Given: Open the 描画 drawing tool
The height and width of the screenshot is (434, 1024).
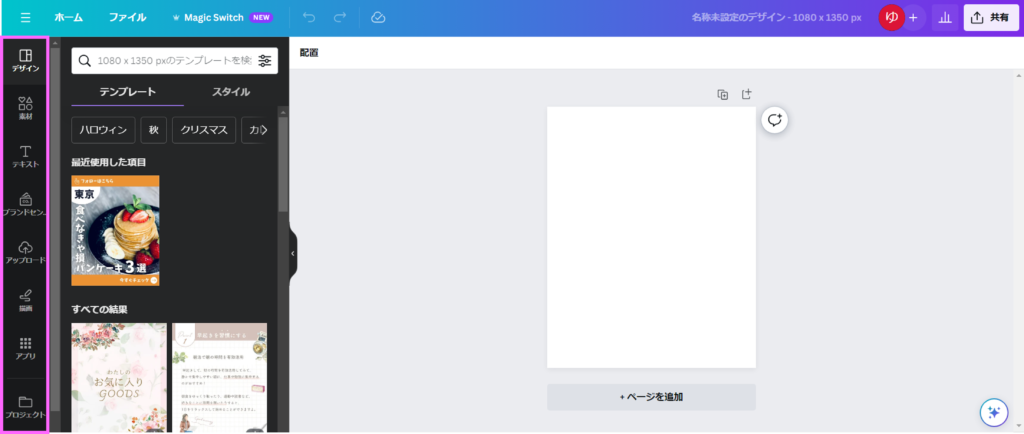Looking at the screenshot, I should pos(26,300).
